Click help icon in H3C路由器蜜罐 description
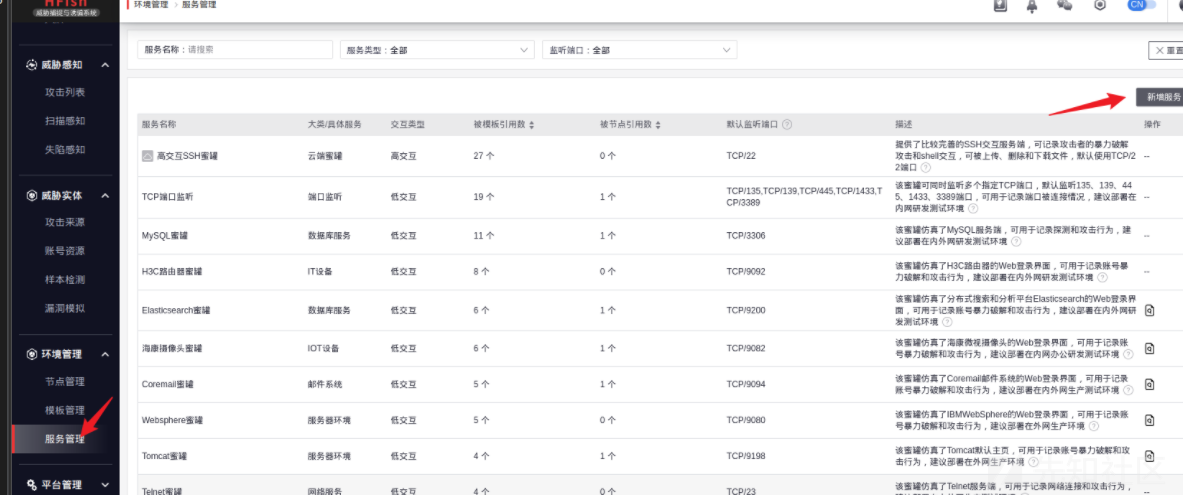 pos(1103,278)
